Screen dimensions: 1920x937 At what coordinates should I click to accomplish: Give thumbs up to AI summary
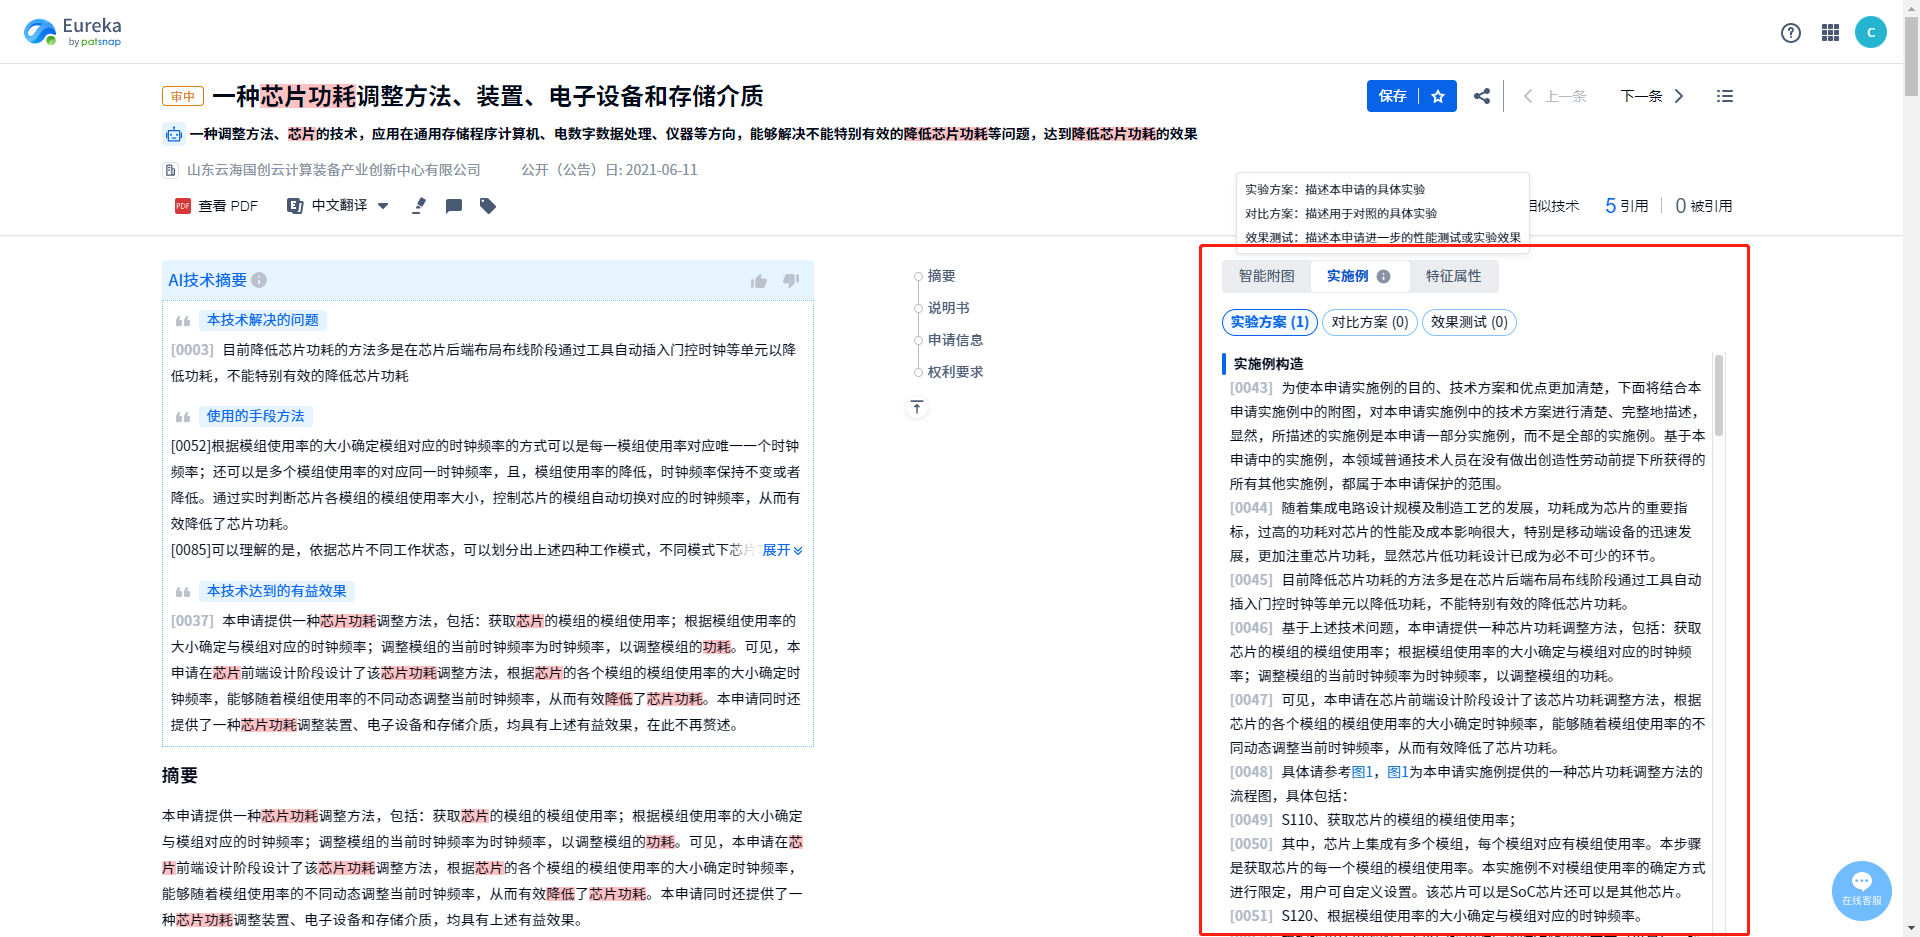[759, 281]
